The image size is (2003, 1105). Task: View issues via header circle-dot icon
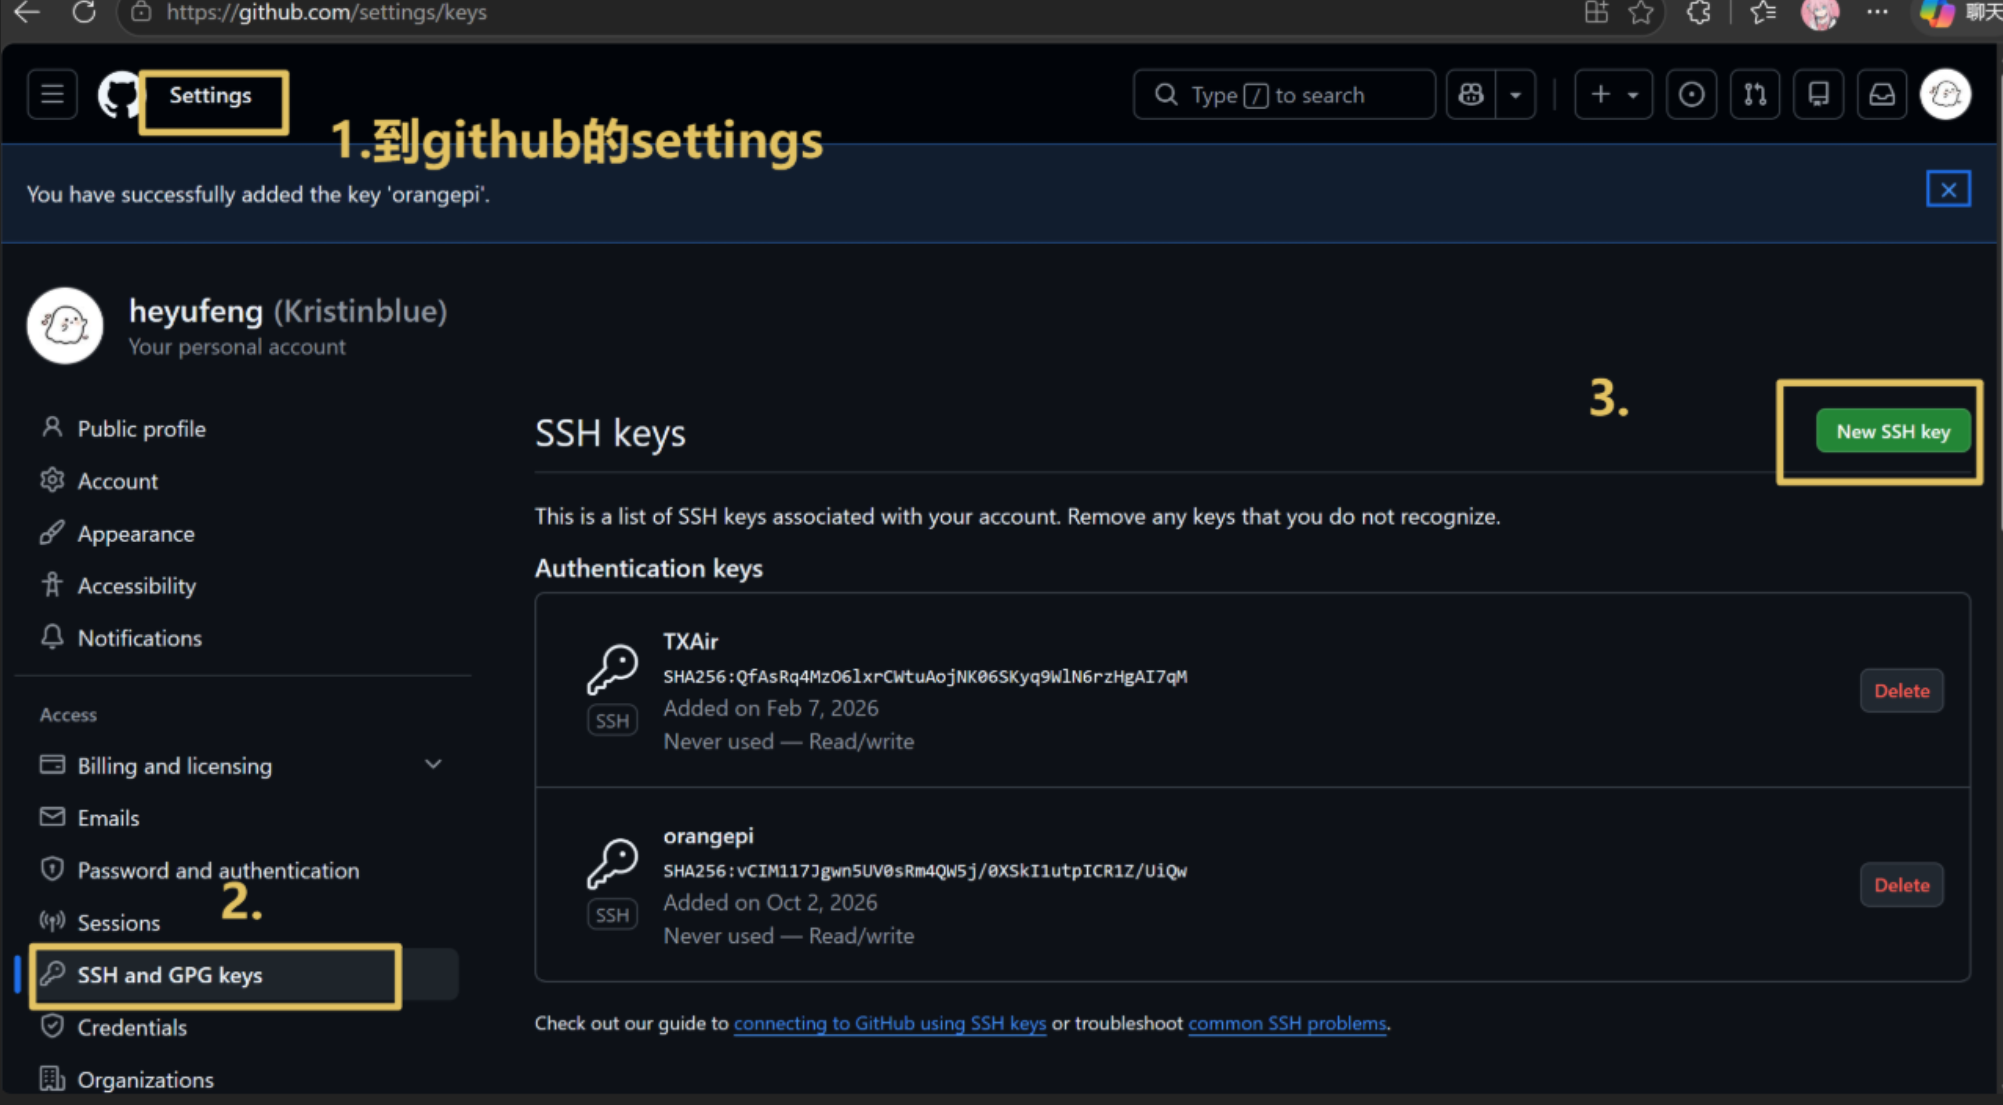(x=1692, y=95)
